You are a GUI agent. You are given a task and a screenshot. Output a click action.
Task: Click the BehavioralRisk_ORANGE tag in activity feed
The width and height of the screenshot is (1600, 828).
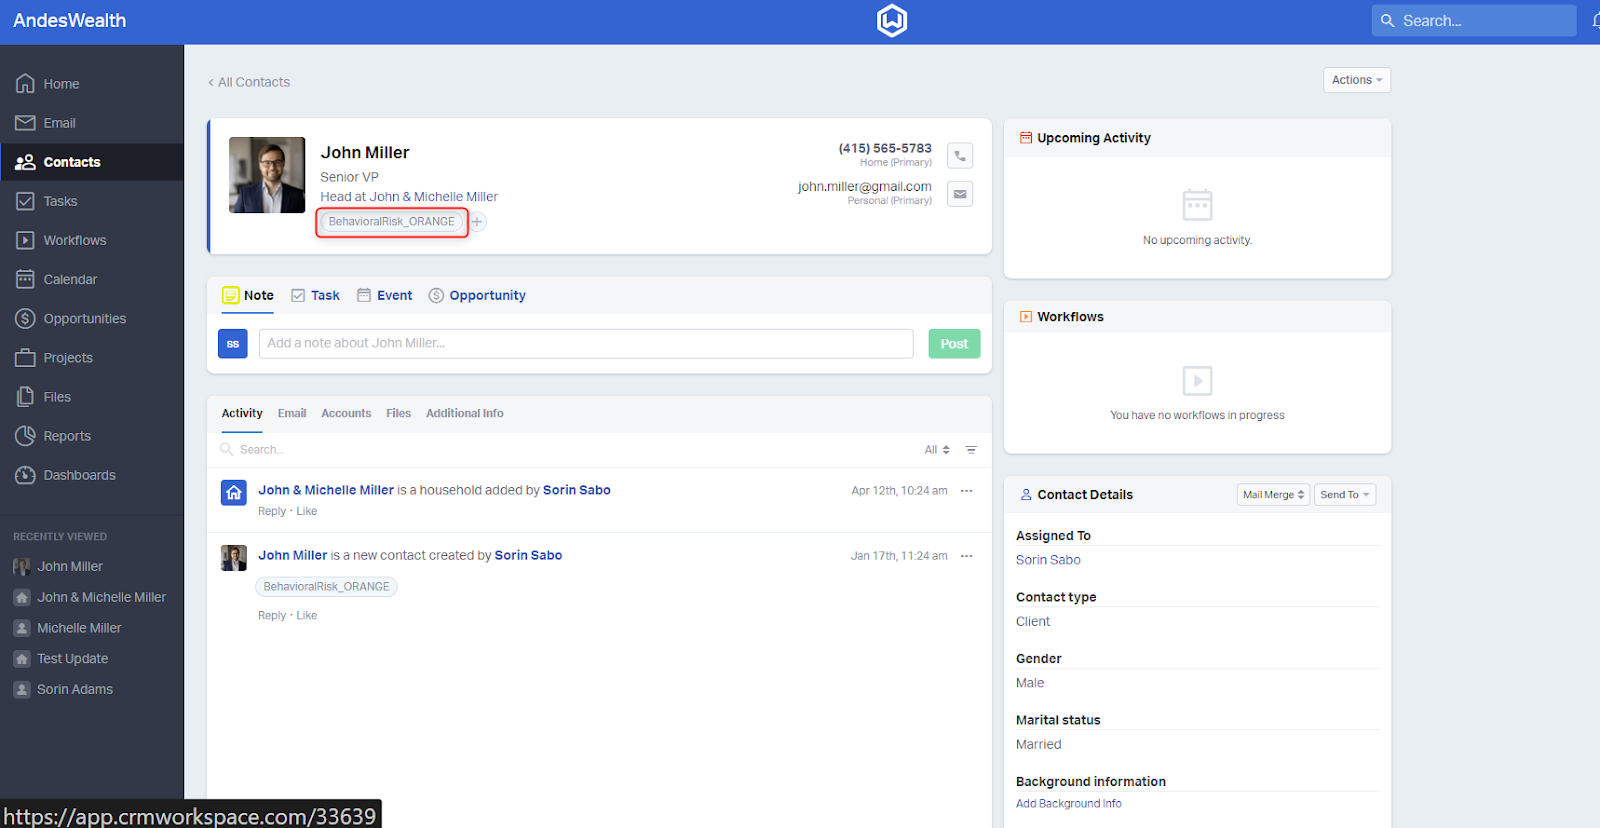pyautogui.click(x=326, y=587)
